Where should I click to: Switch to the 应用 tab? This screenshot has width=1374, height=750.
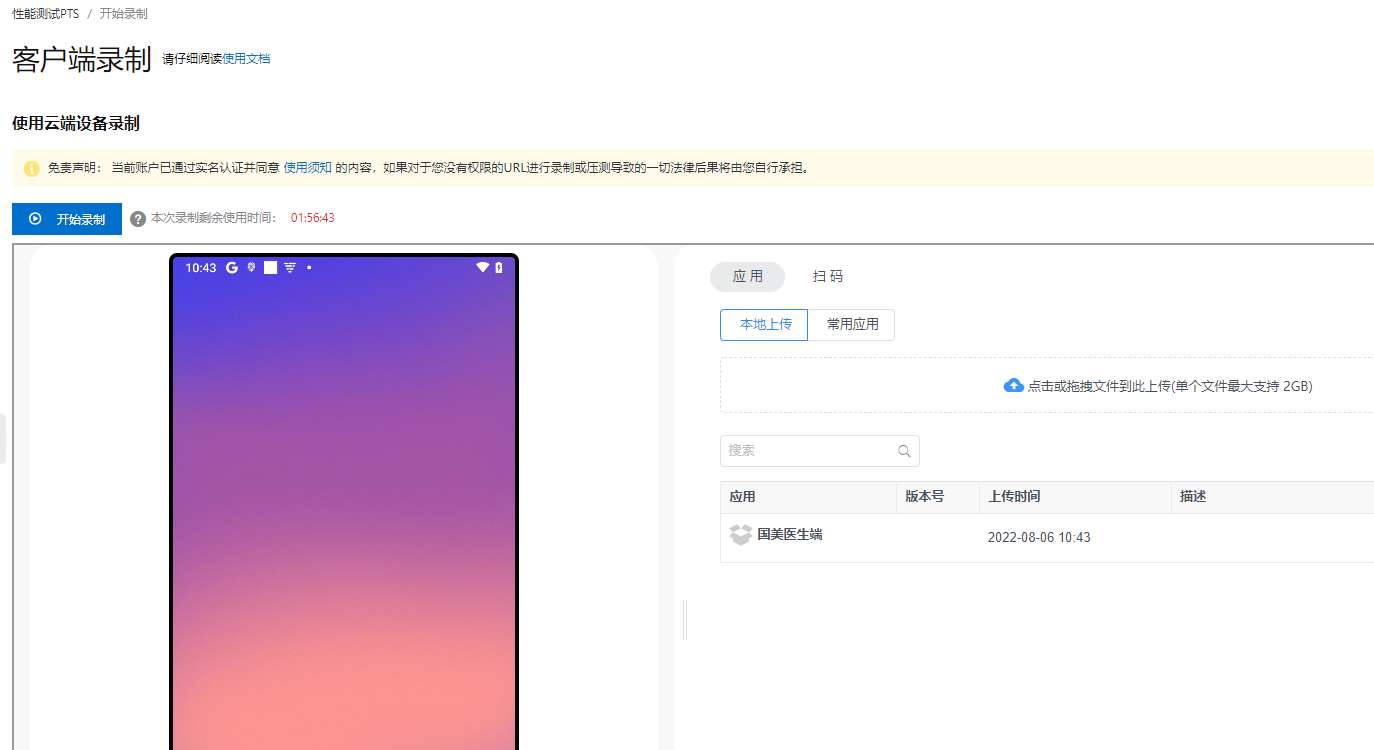tap(747, 277)
